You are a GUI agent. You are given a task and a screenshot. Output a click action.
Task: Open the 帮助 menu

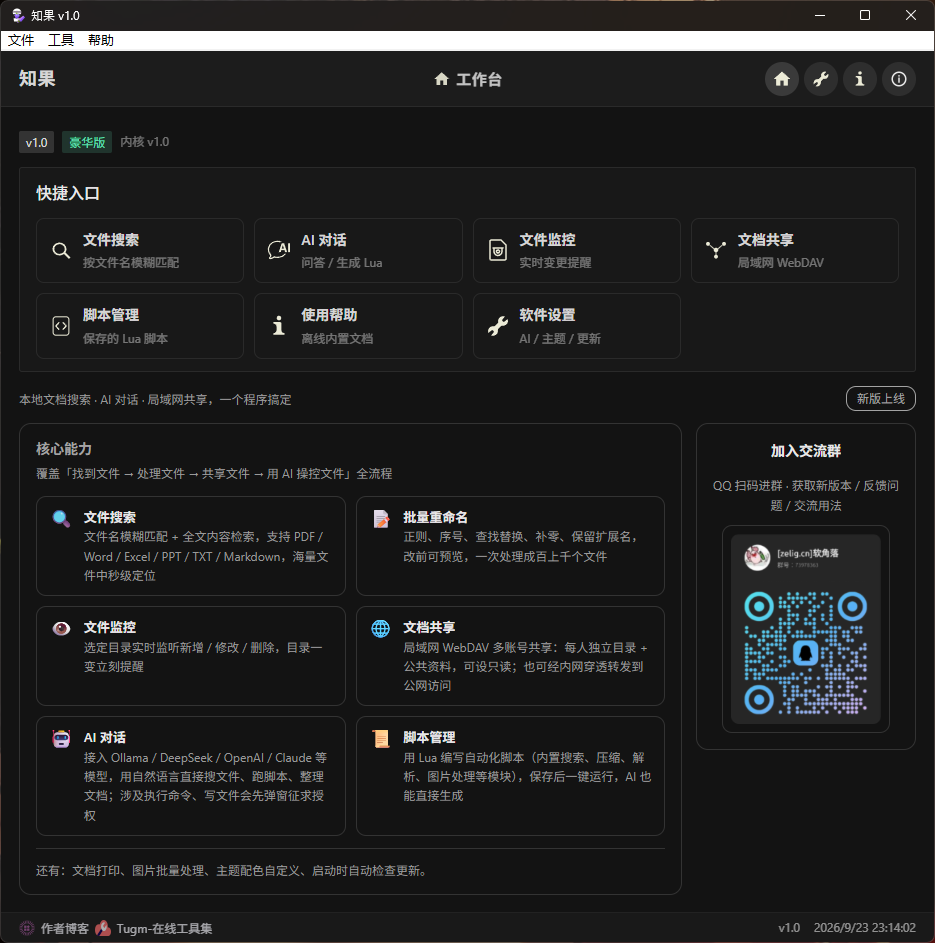100,40
